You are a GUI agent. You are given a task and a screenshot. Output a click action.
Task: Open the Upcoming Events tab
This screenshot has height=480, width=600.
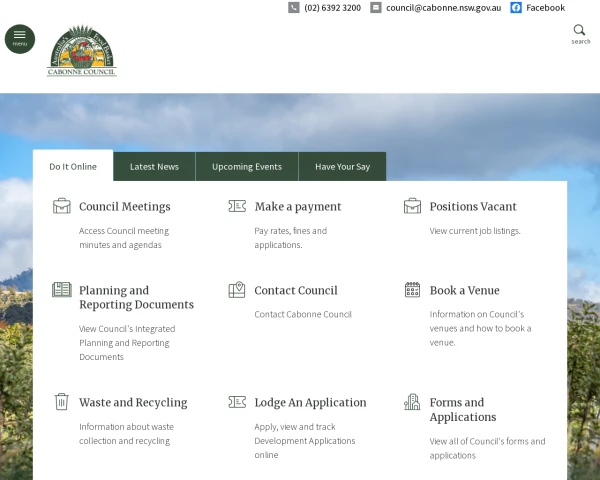click(x=247, y=166)
